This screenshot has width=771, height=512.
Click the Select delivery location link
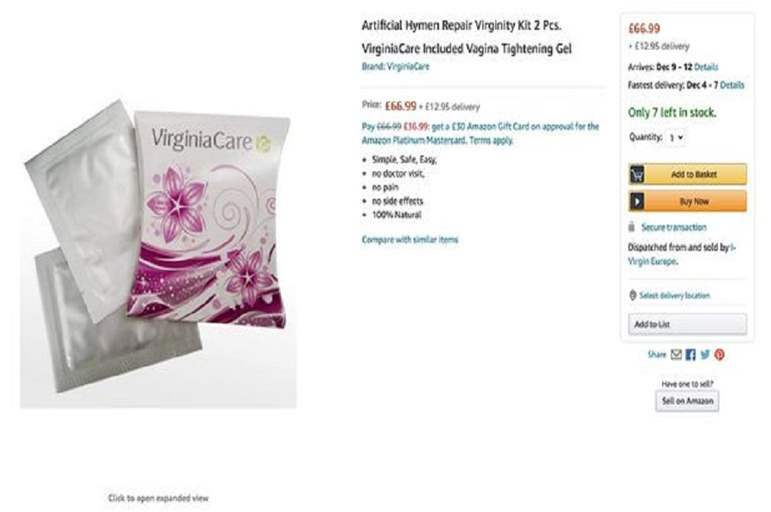coord(675,295)
